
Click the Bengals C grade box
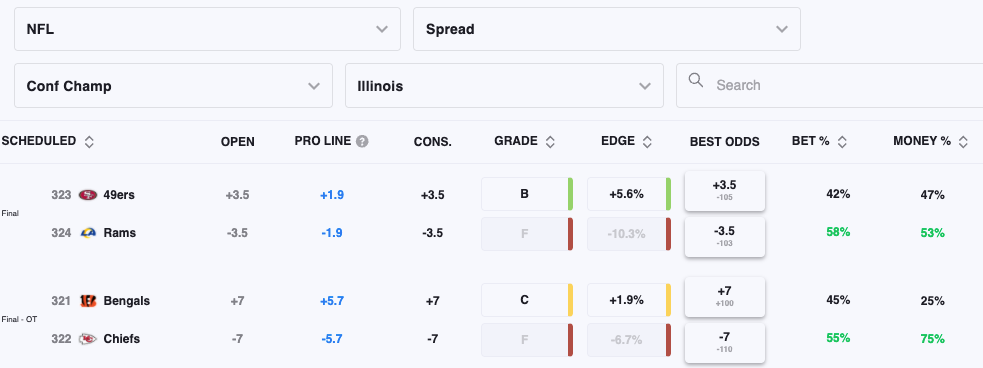pos(527,300)
